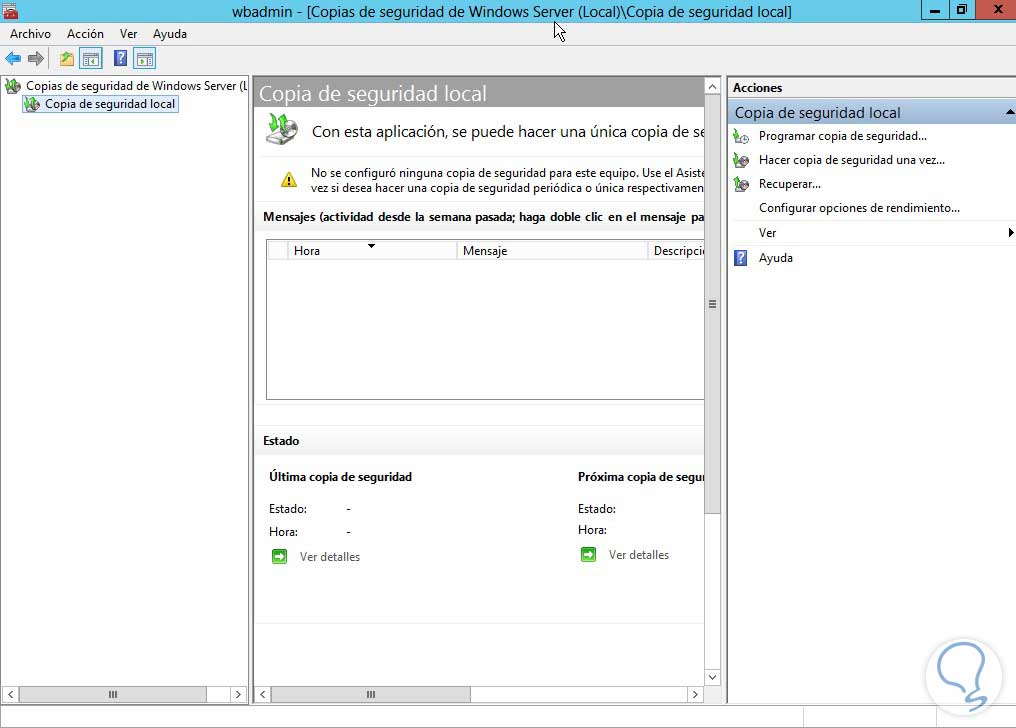
Task: Click the Copias de seguridad de Windows Server tree icon
Action: pos(13,85)
